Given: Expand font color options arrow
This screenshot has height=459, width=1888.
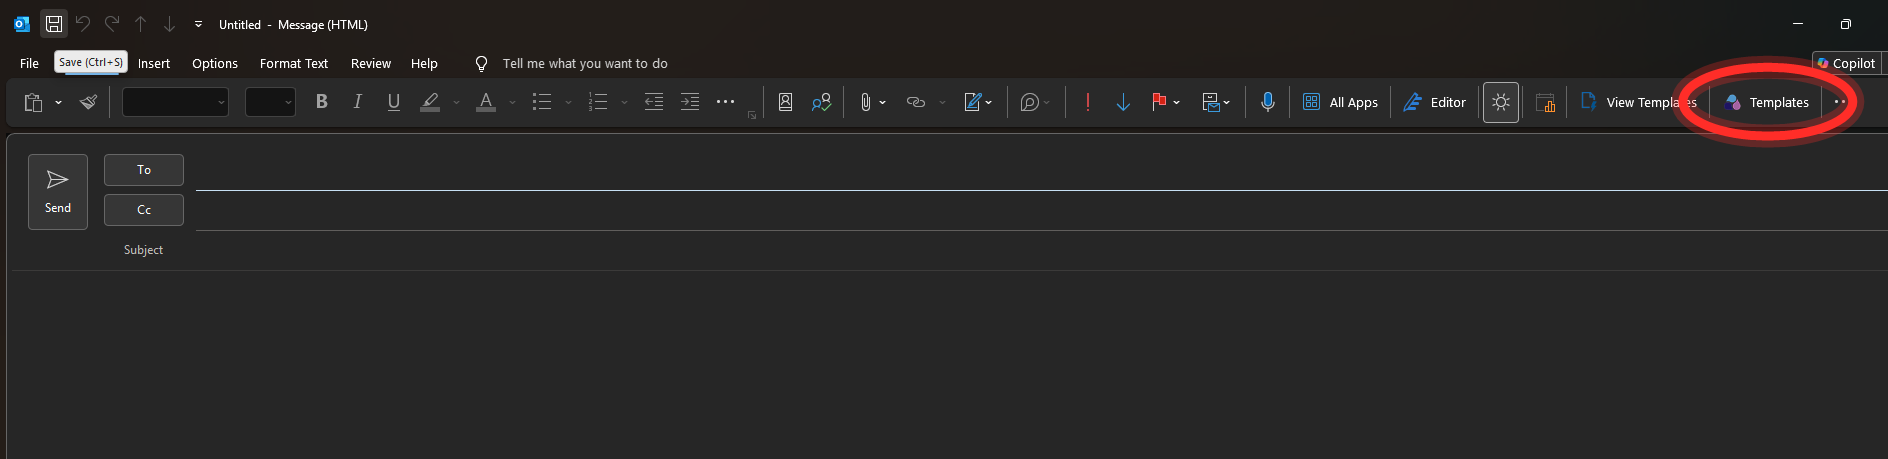Looking at the screenshot, I should 512,102.
